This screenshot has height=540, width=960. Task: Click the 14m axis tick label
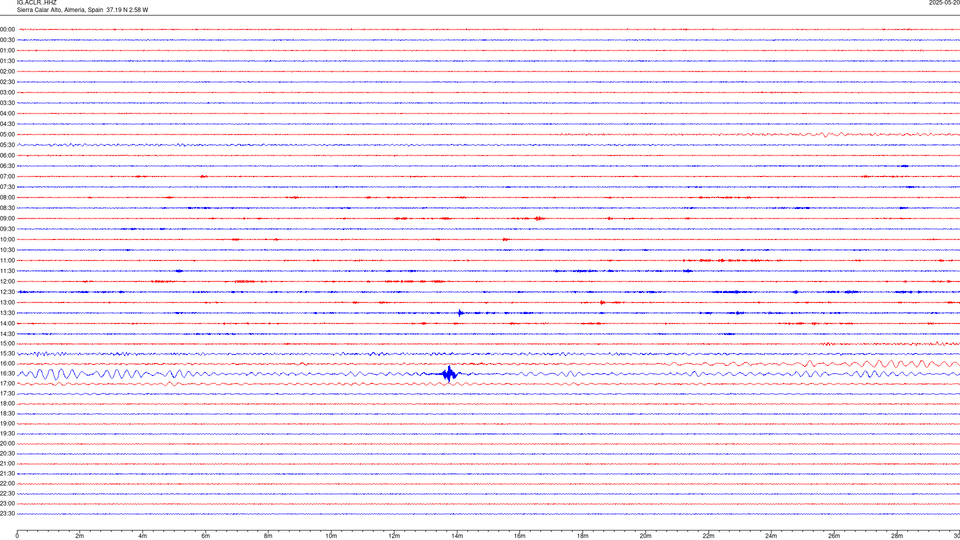[457, 536]
